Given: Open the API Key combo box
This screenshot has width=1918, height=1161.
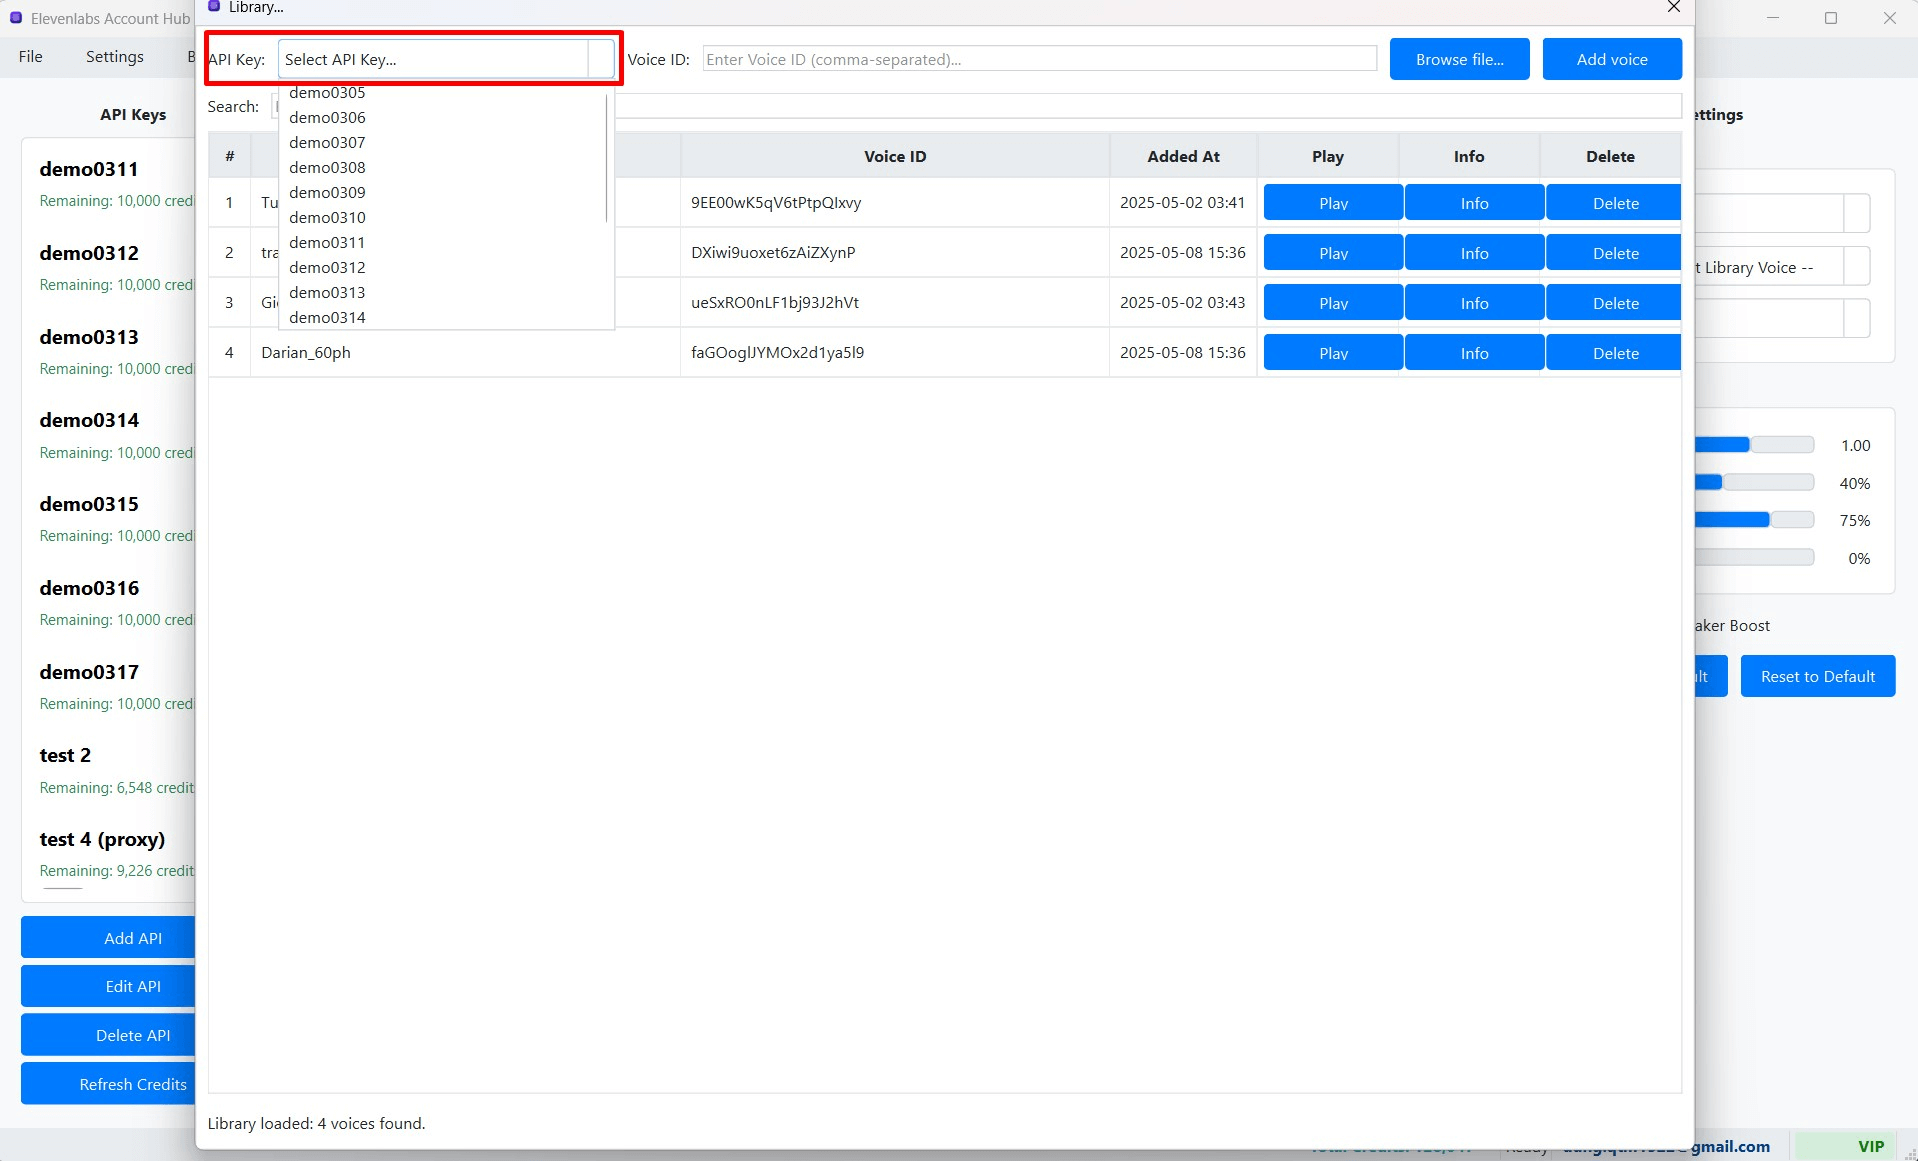Looking at the screenshot, I should point(446,59).
